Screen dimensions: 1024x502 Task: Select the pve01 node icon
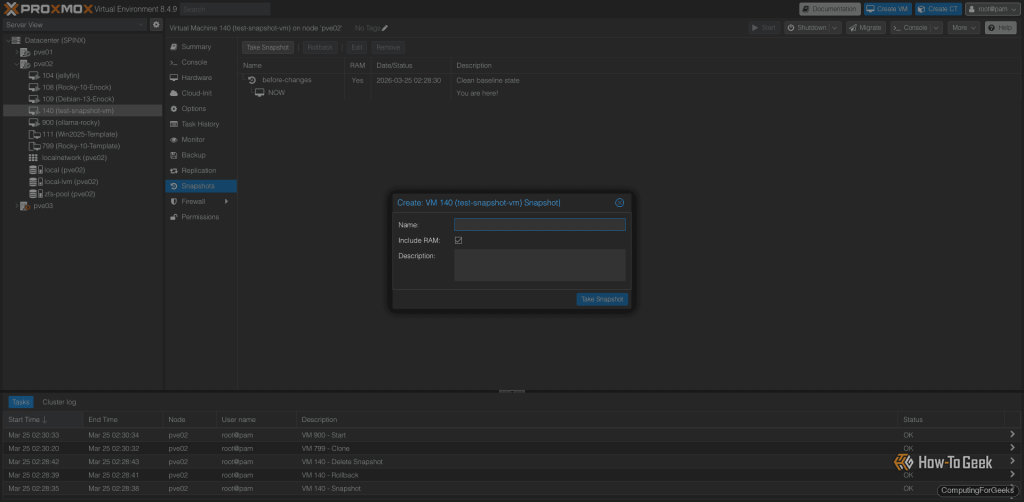25,52
